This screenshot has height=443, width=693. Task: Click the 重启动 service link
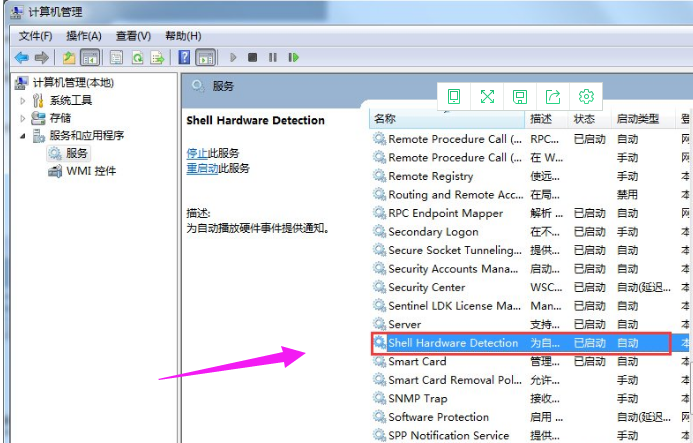pos(202,168)
